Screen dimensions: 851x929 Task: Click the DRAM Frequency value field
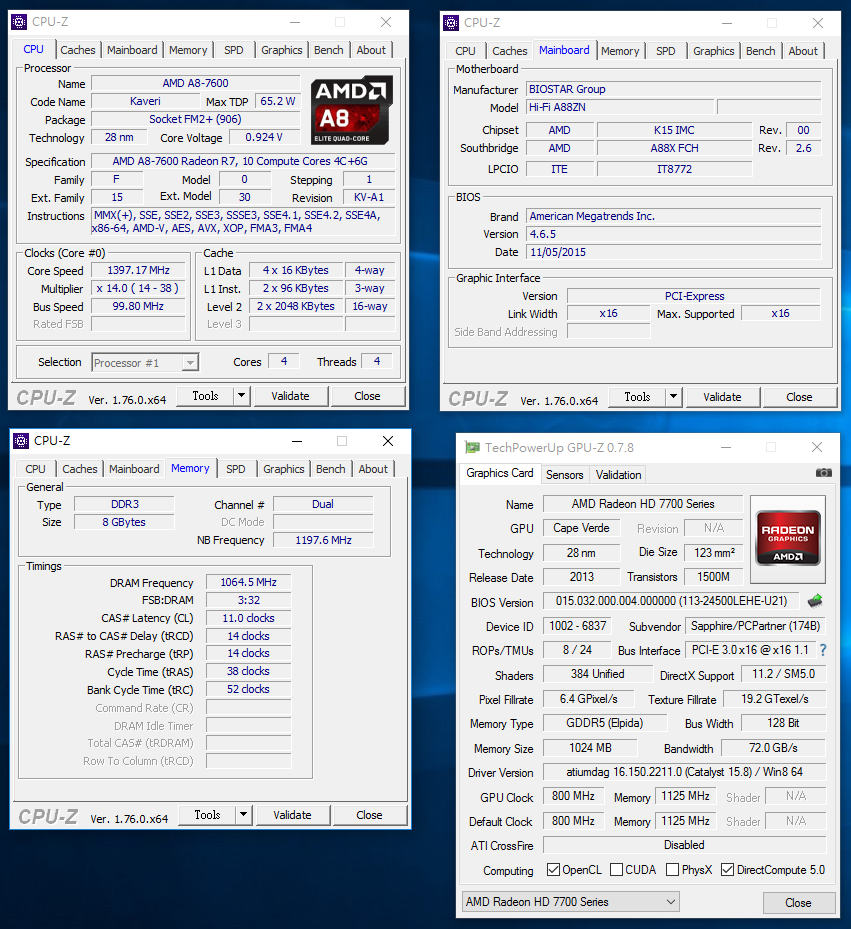(248, 582)
